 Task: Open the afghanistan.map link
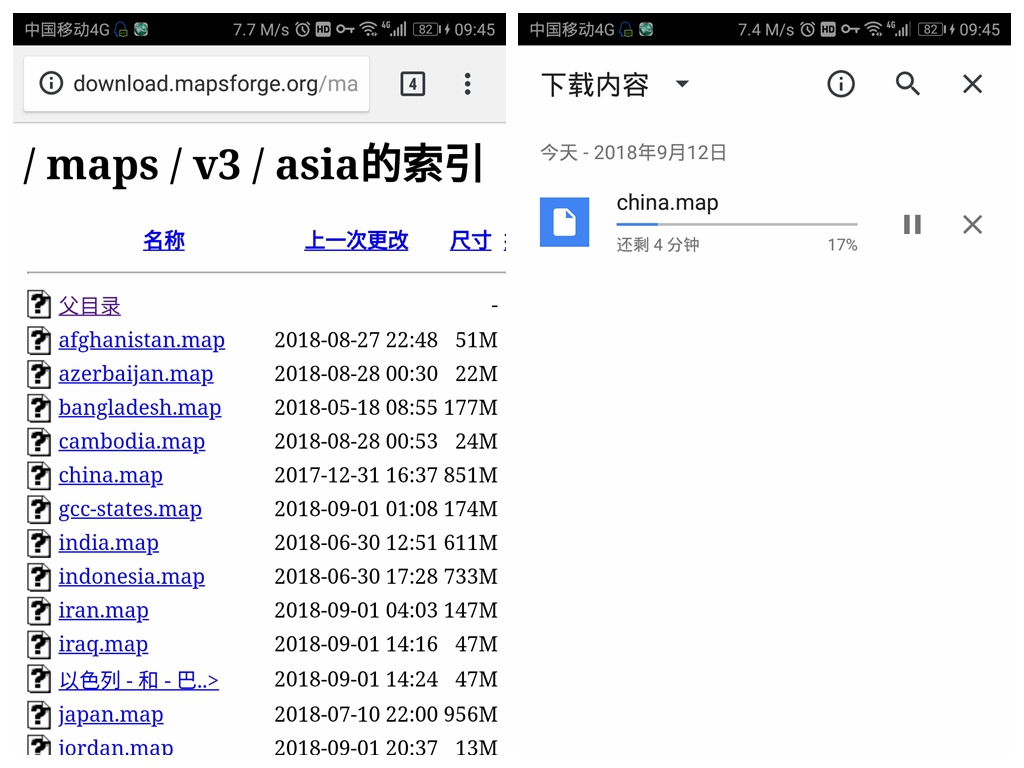141,340
